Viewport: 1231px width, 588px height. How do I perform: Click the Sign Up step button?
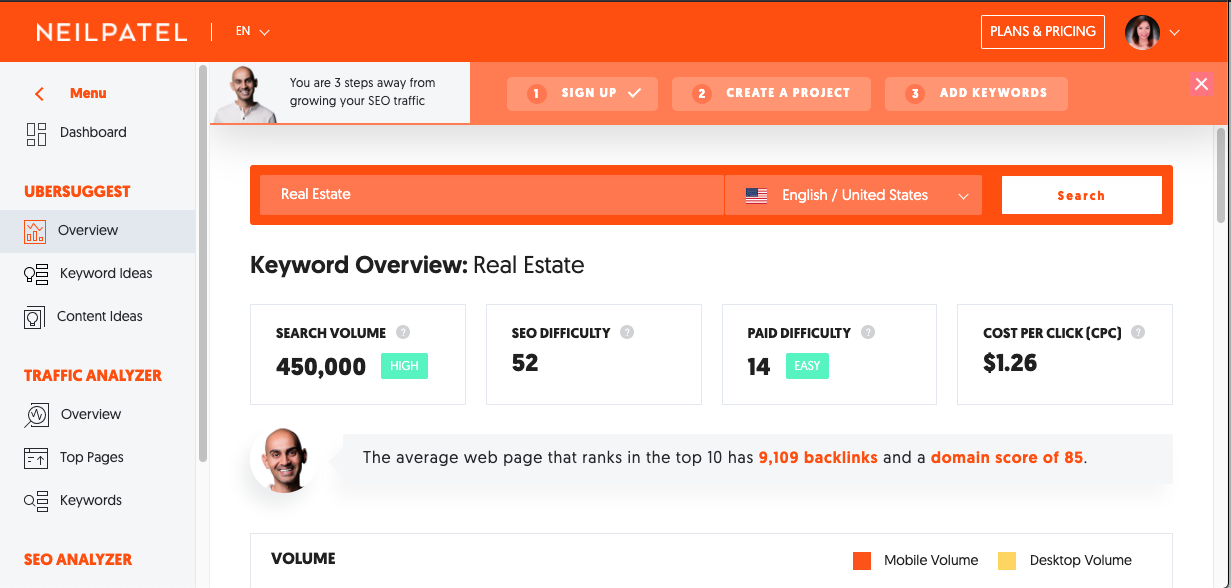582,94
